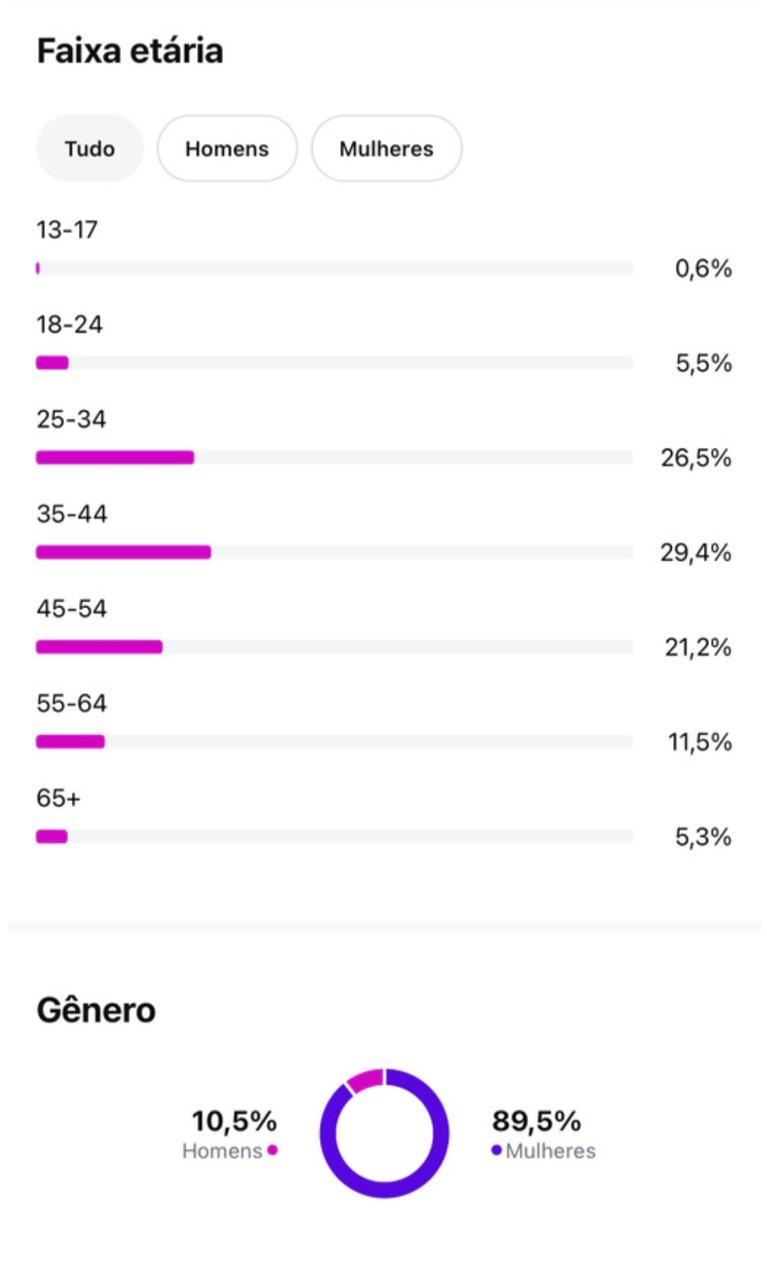The image size is (767, 1274).
Task: Click the 26,5% percentage label
Action: 695,458
